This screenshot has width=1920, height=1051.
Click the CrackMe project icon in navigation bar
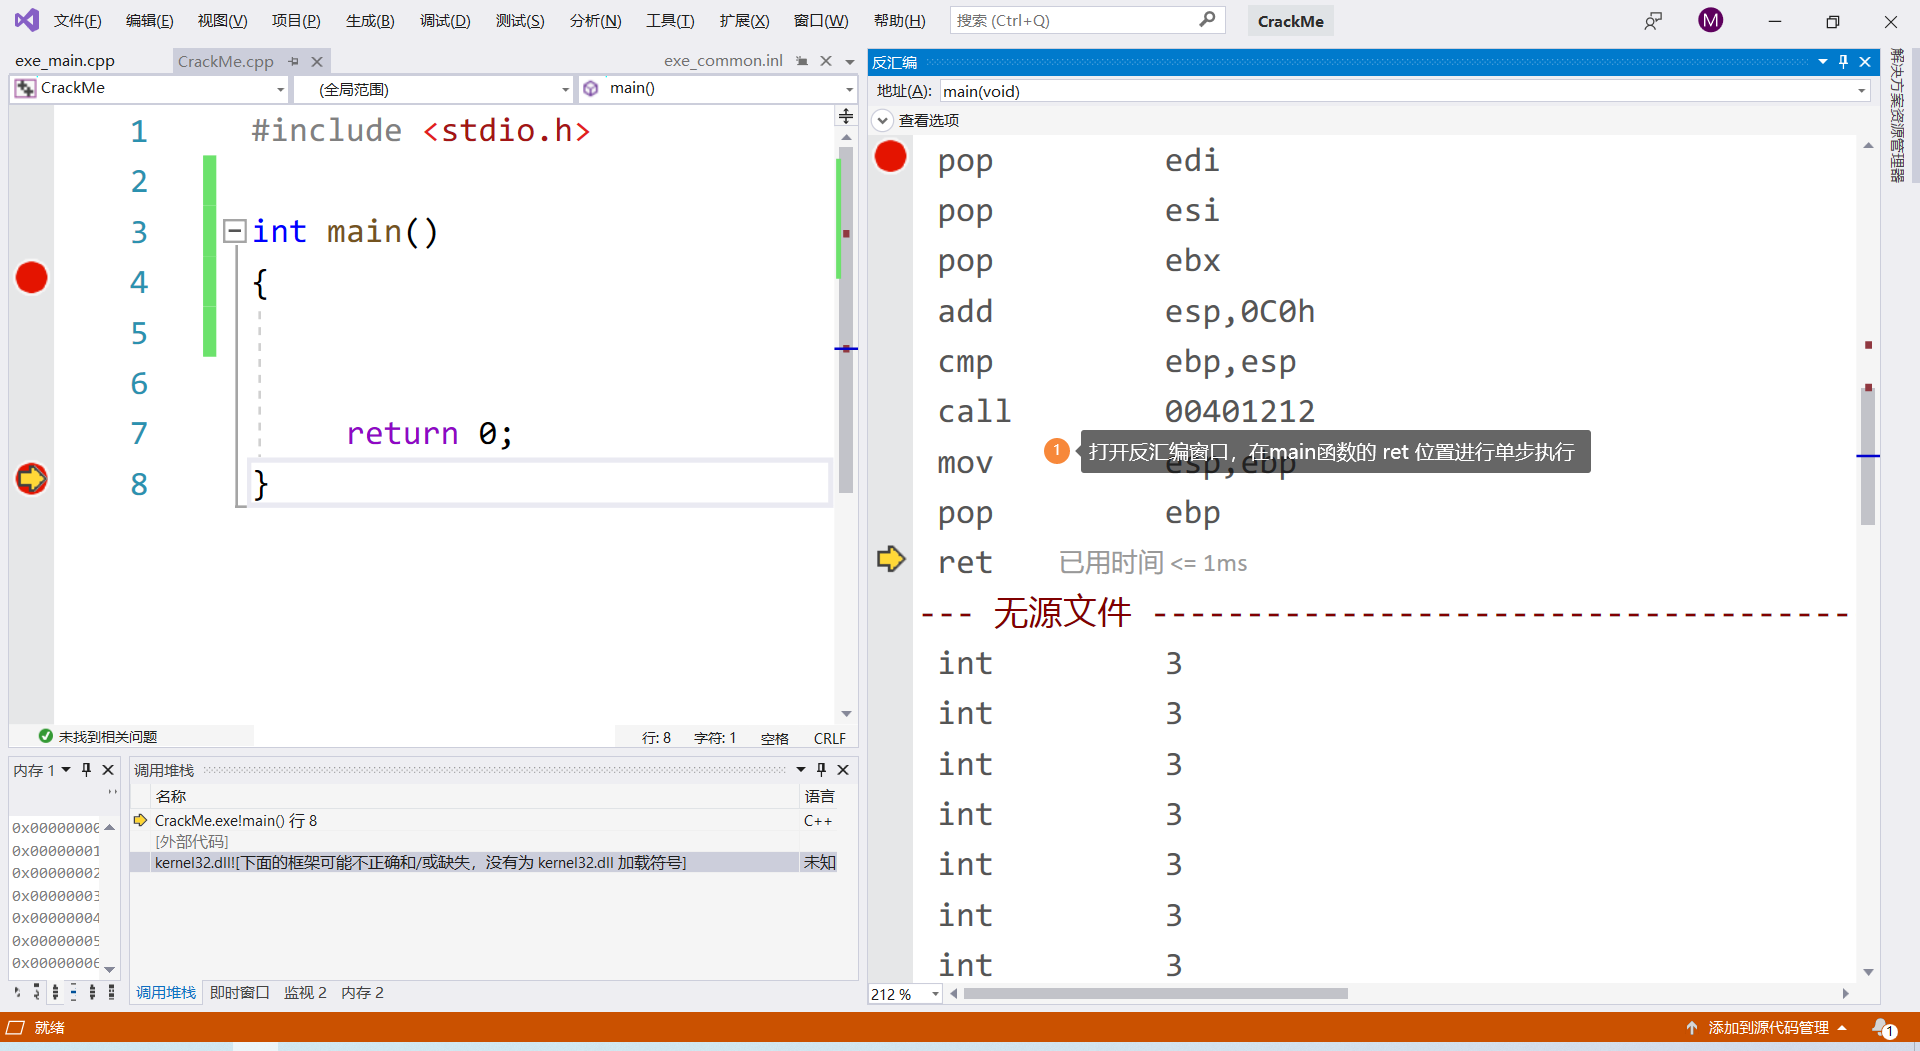[25, 89]
